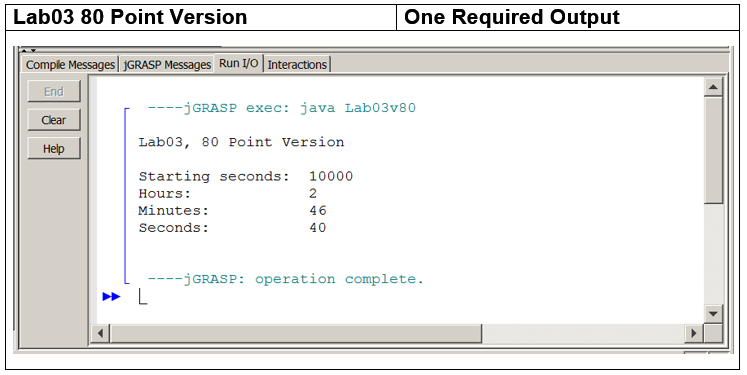The image size is (747, 375).
Task: Select the Run I/O tab
Action: pyautogui.click(x=239, y=63)
